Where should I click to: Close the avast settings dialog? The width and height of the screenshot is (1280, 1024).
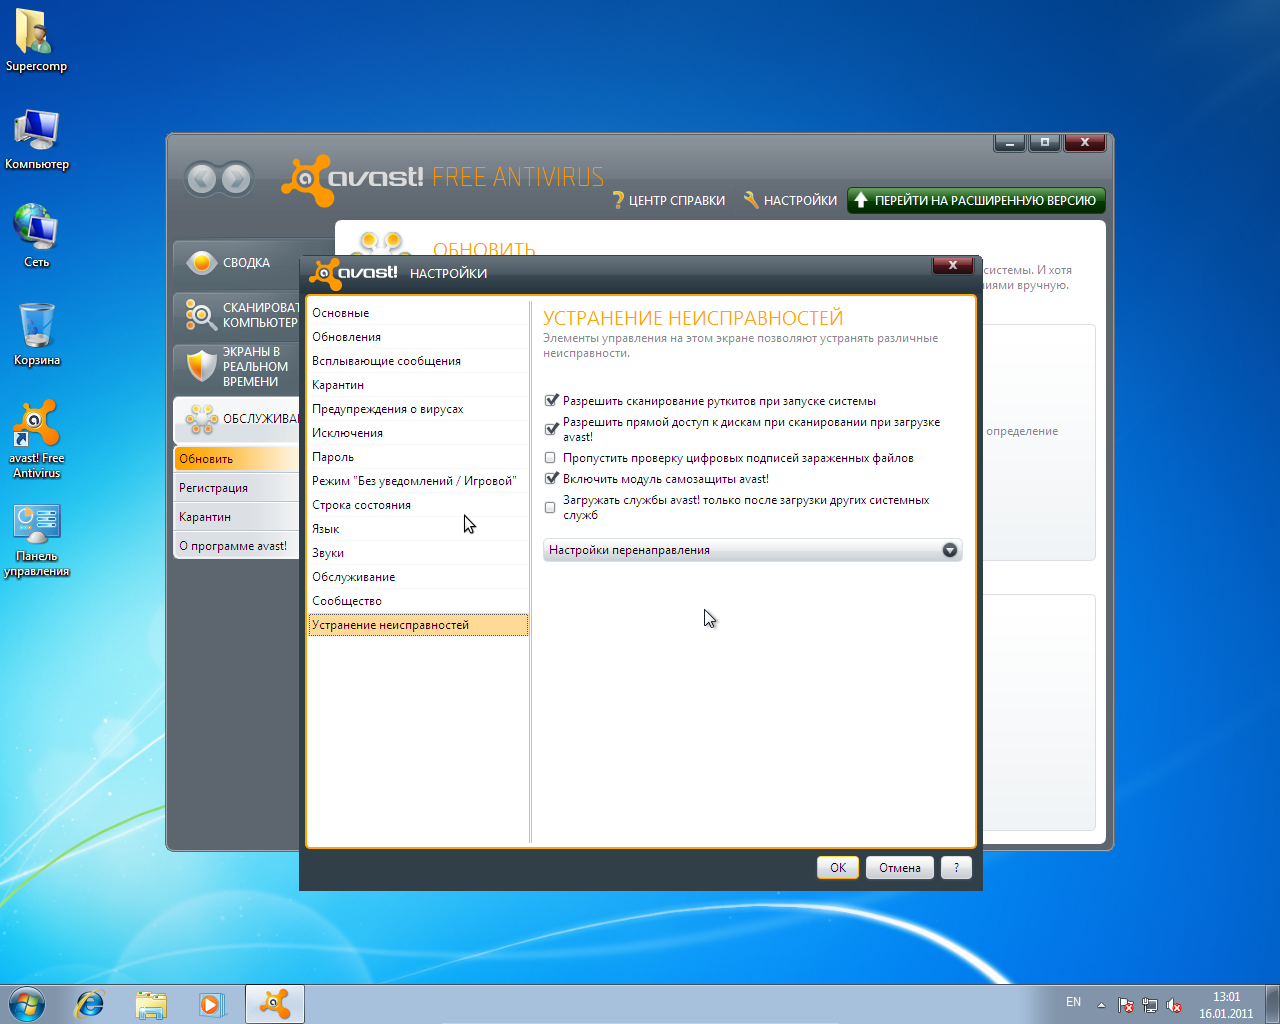coord(953,265)
